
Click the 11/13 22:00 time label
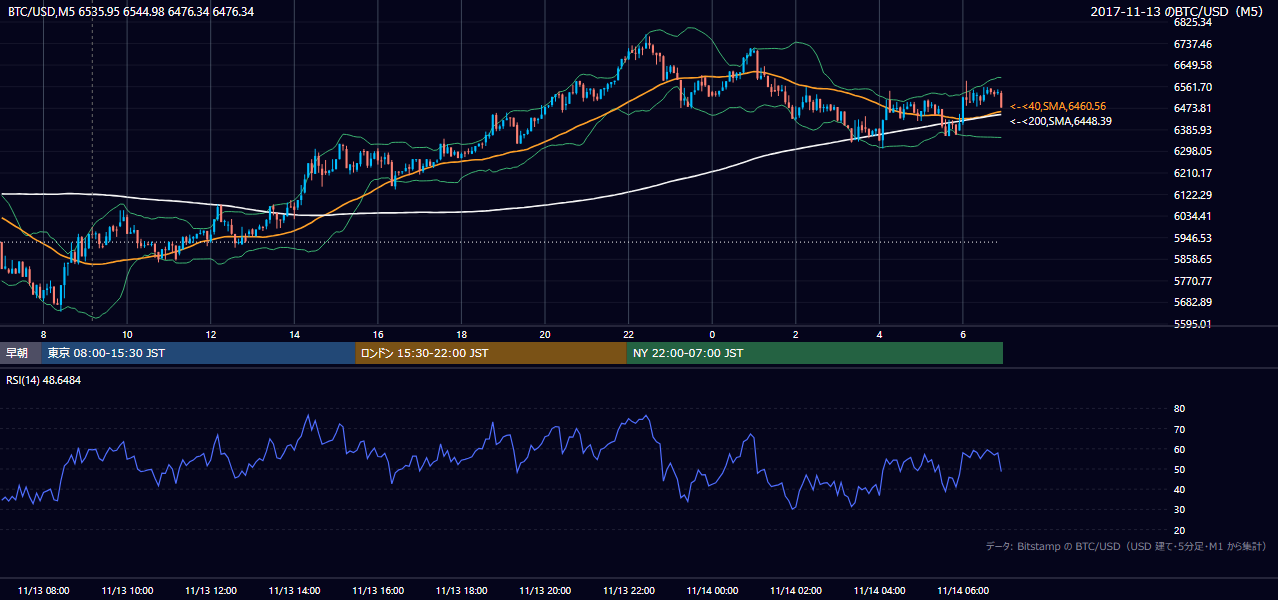point(628,591)
